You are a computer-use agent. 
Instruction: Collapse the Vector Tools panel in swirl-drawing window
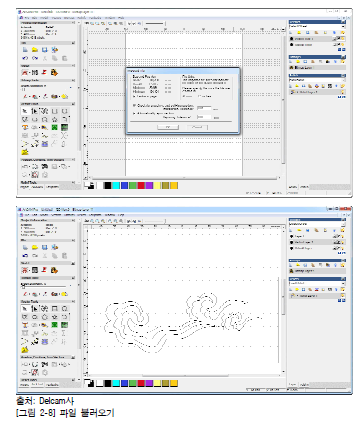coord(73,301)
